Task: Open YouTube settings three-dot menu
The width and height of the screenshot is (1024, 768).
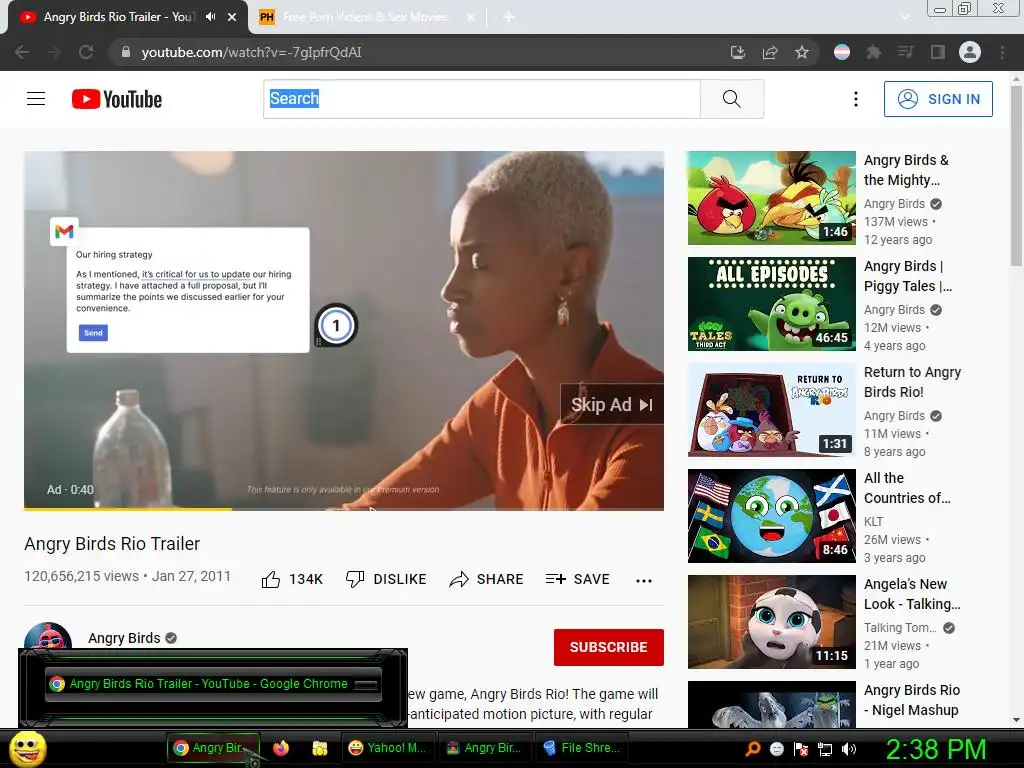Action: point(856,99)
